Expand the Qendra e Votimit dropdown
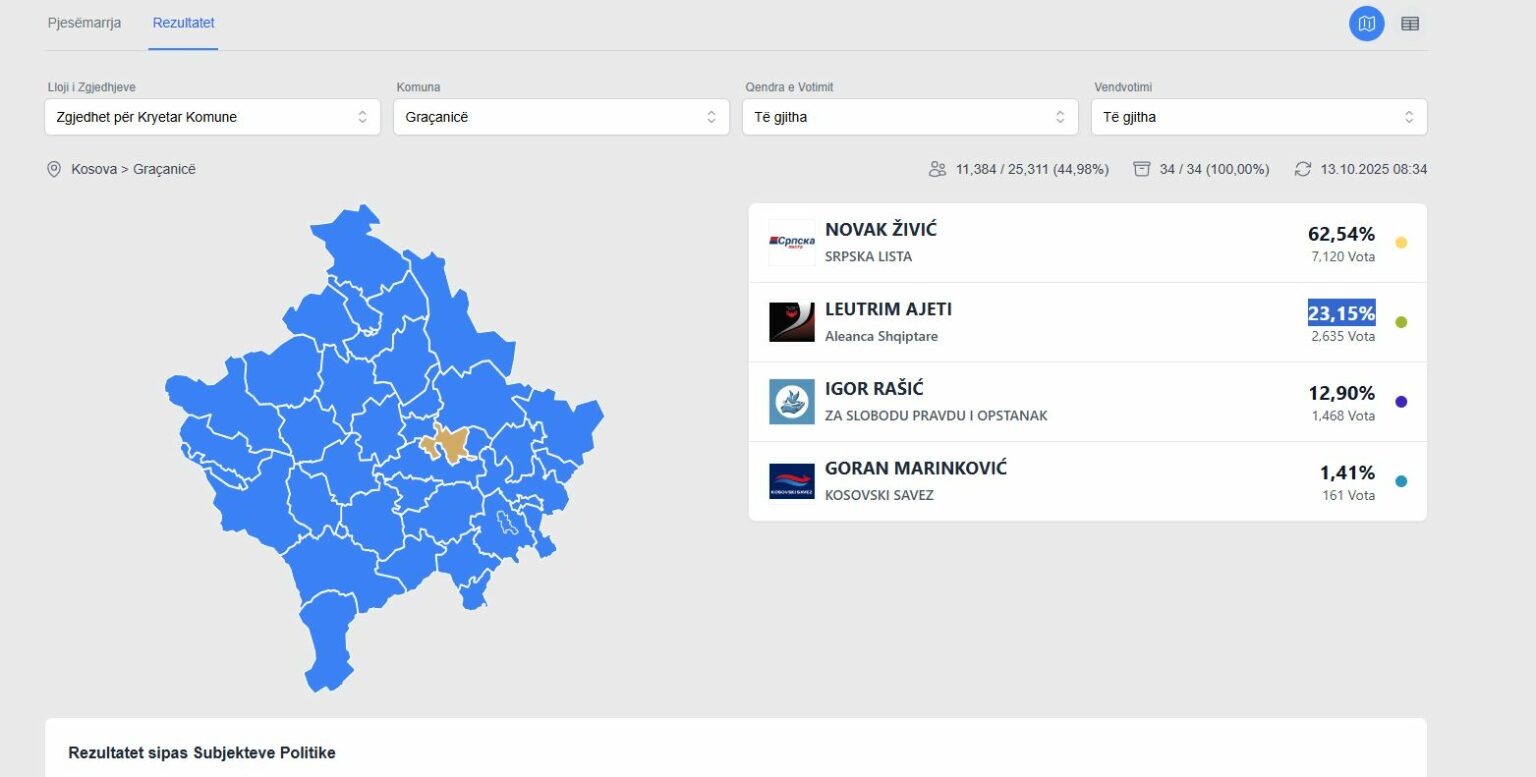 coord(910,117)
